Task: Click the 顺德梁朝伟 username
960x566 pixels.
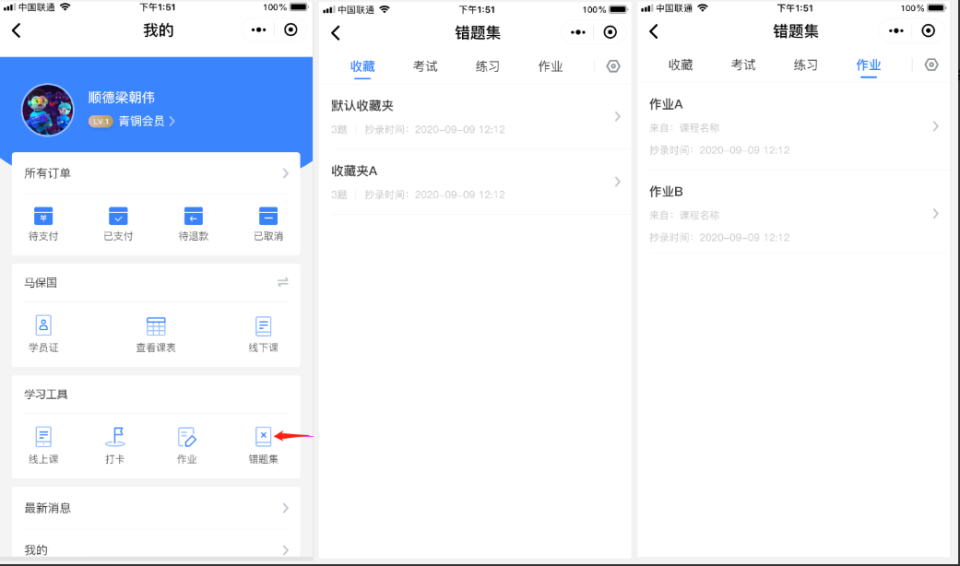Action: click(121, 97)
